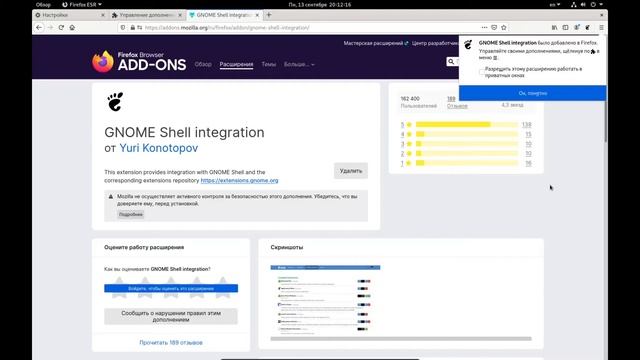The width and height of the screenshot is (640, 360).
Task: Filter reviews by 5 star bar
Action: [x=467, y=124]
